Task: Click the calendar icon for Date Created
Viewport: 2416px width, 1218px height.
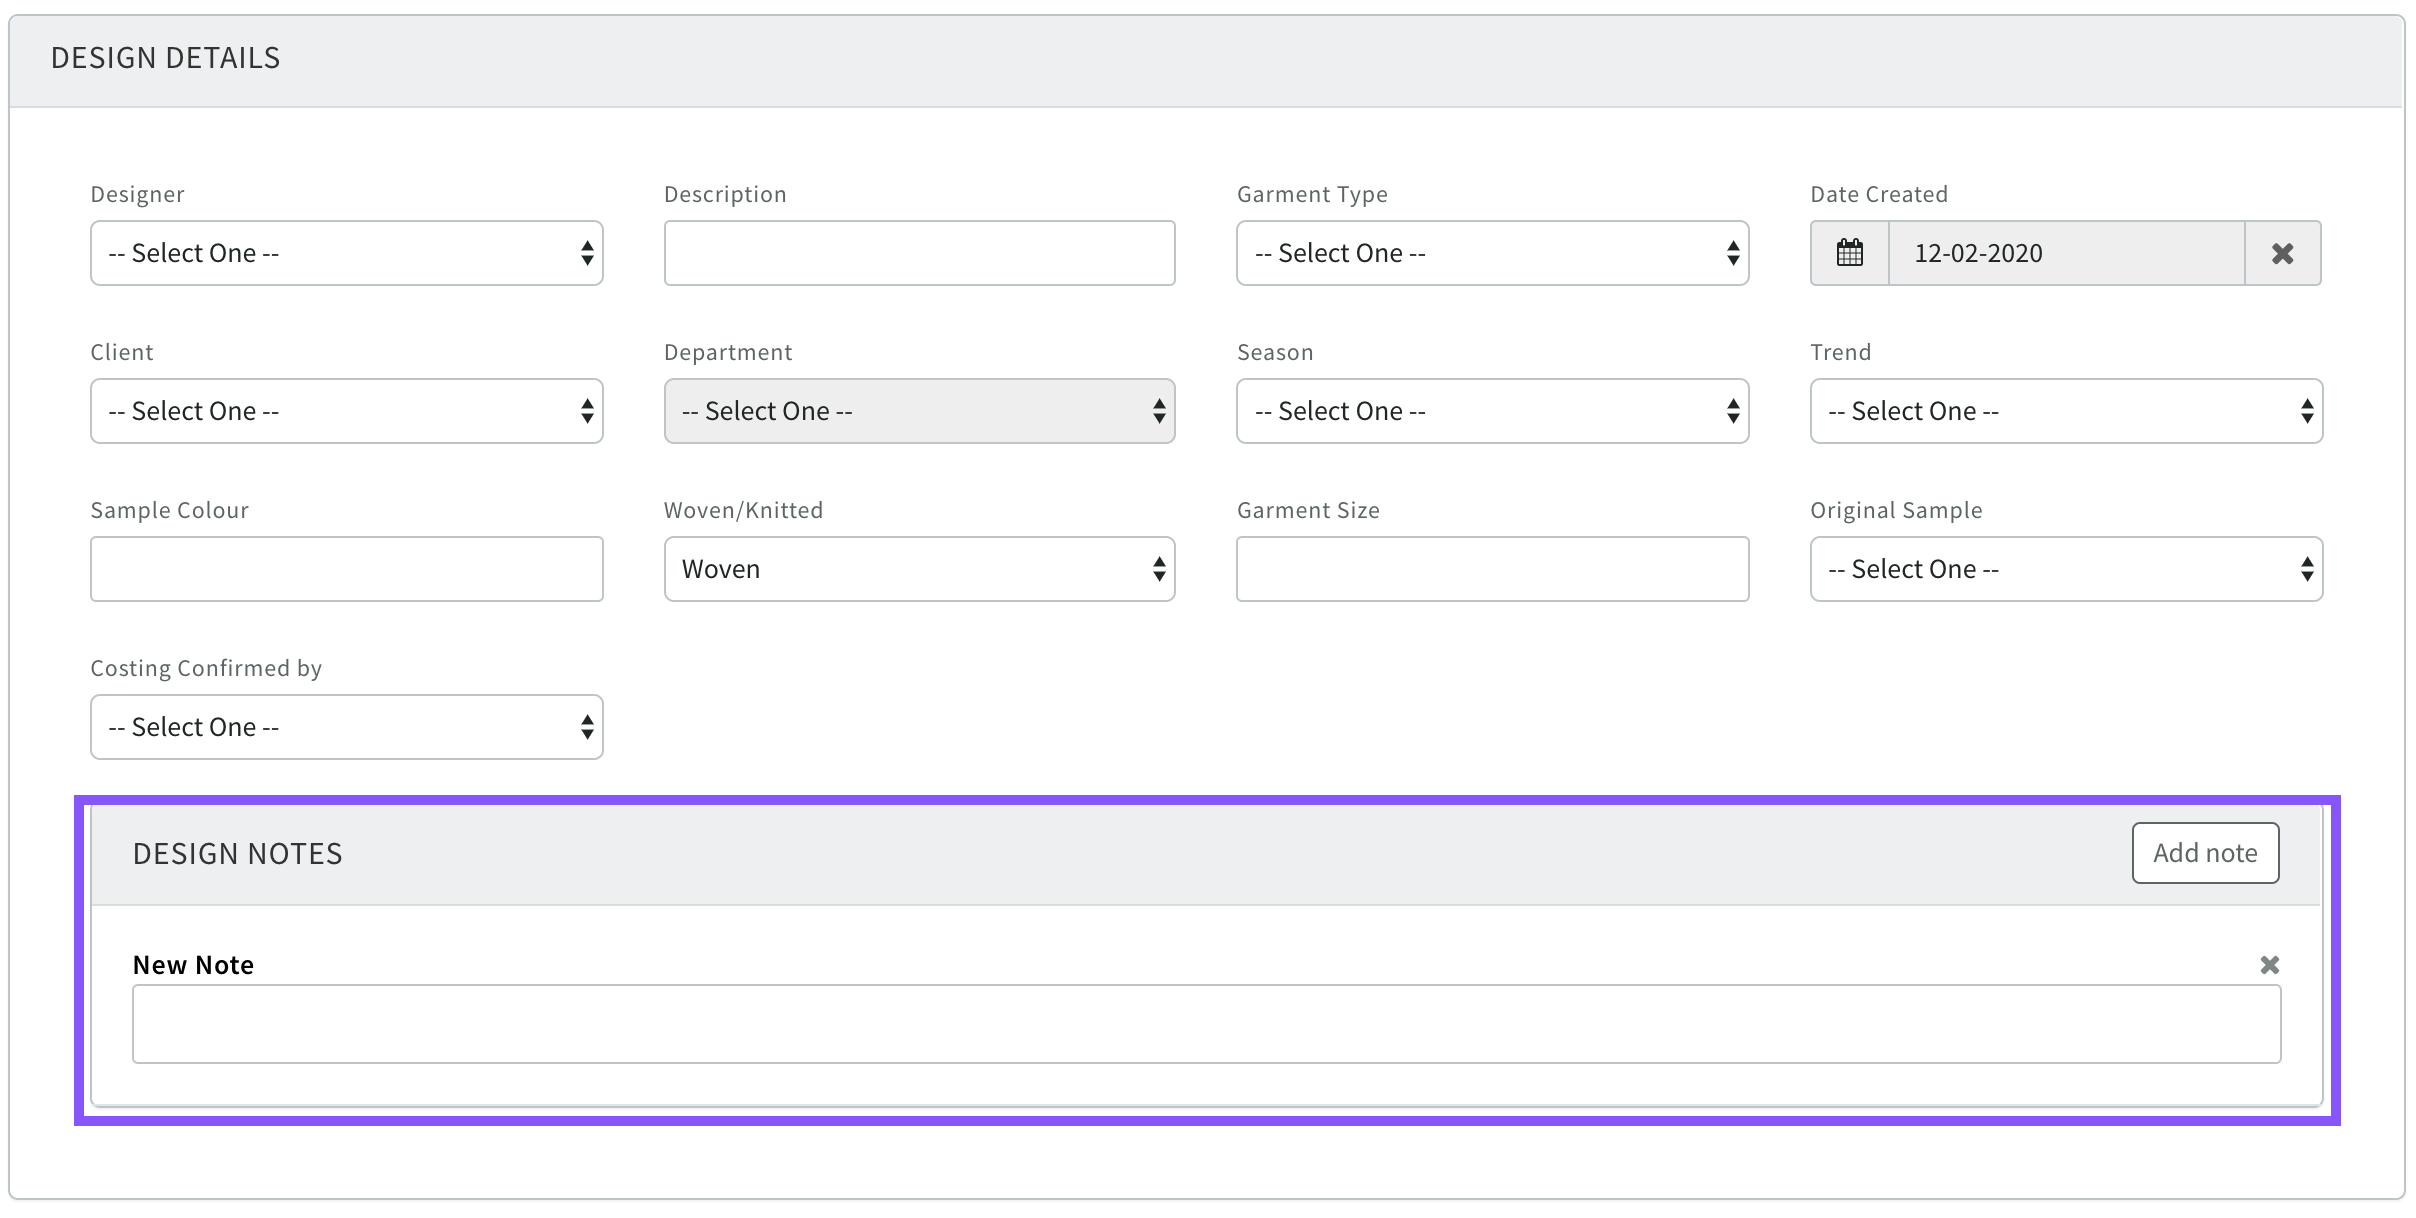Action: coord(1849,253)
